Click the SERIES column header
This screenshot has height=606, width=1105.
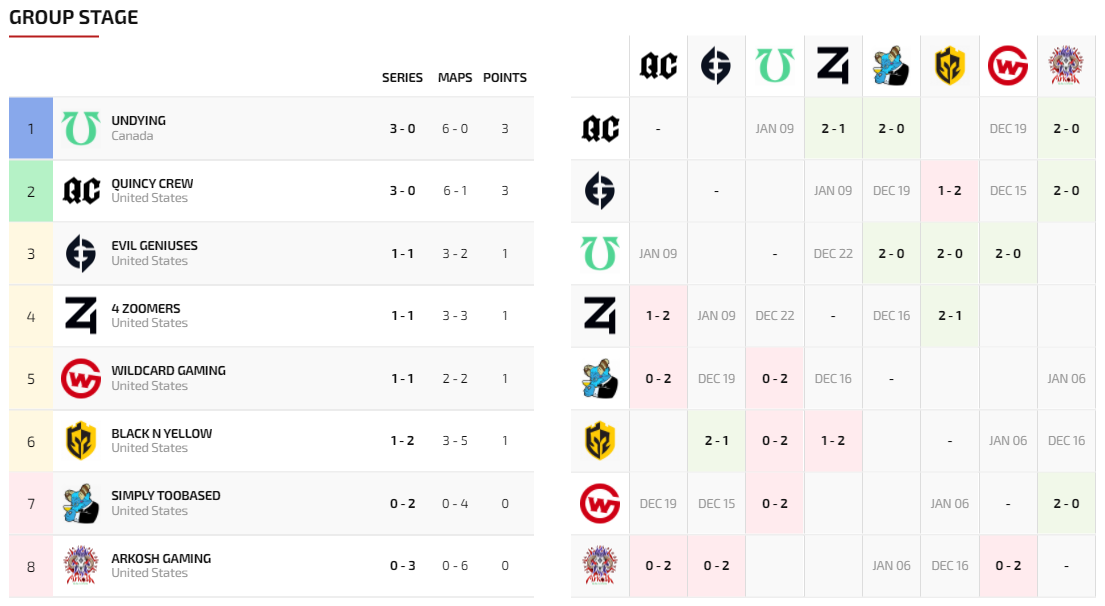[402, 78]
